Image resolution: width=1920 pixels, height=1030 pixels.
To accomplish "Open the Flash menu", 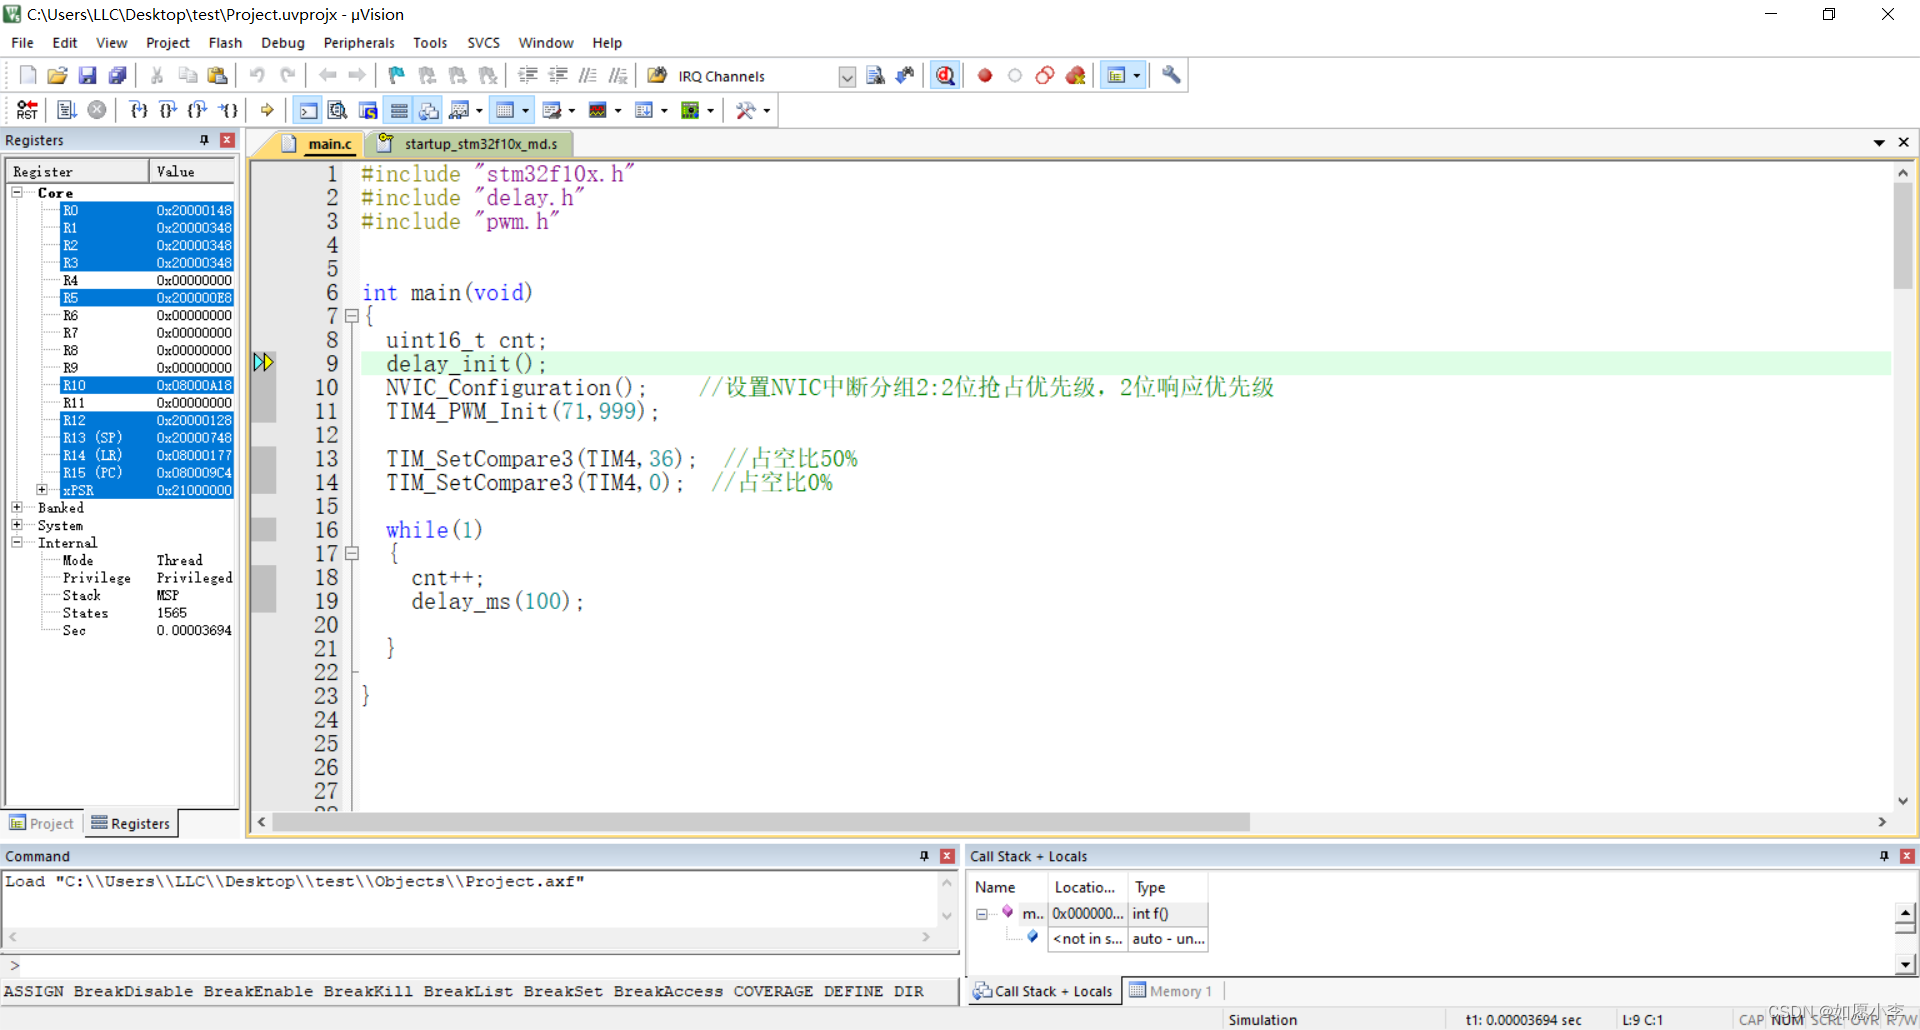I will click(x=225, y=43).
